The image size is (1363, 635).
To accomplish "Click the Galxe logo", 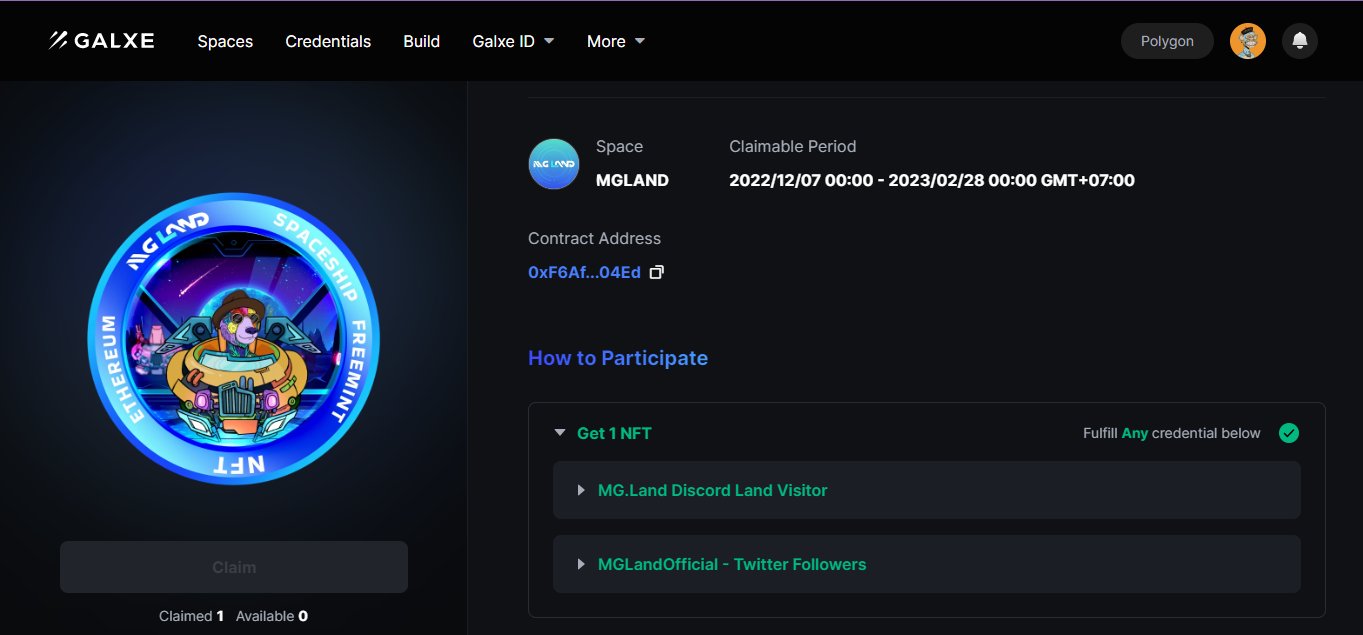I will (101, 41).
